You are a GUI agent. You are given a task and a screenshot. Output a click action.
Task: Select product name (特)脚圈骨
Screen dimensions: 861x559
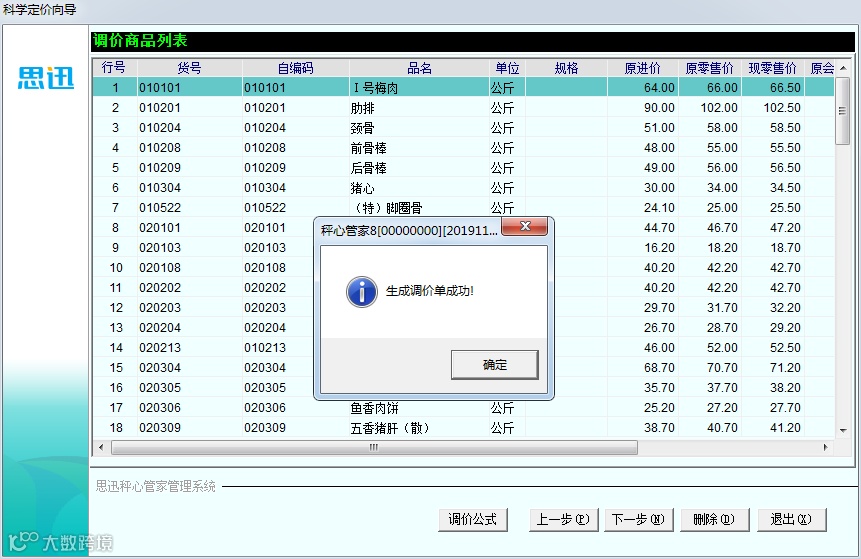coord(388,208)
